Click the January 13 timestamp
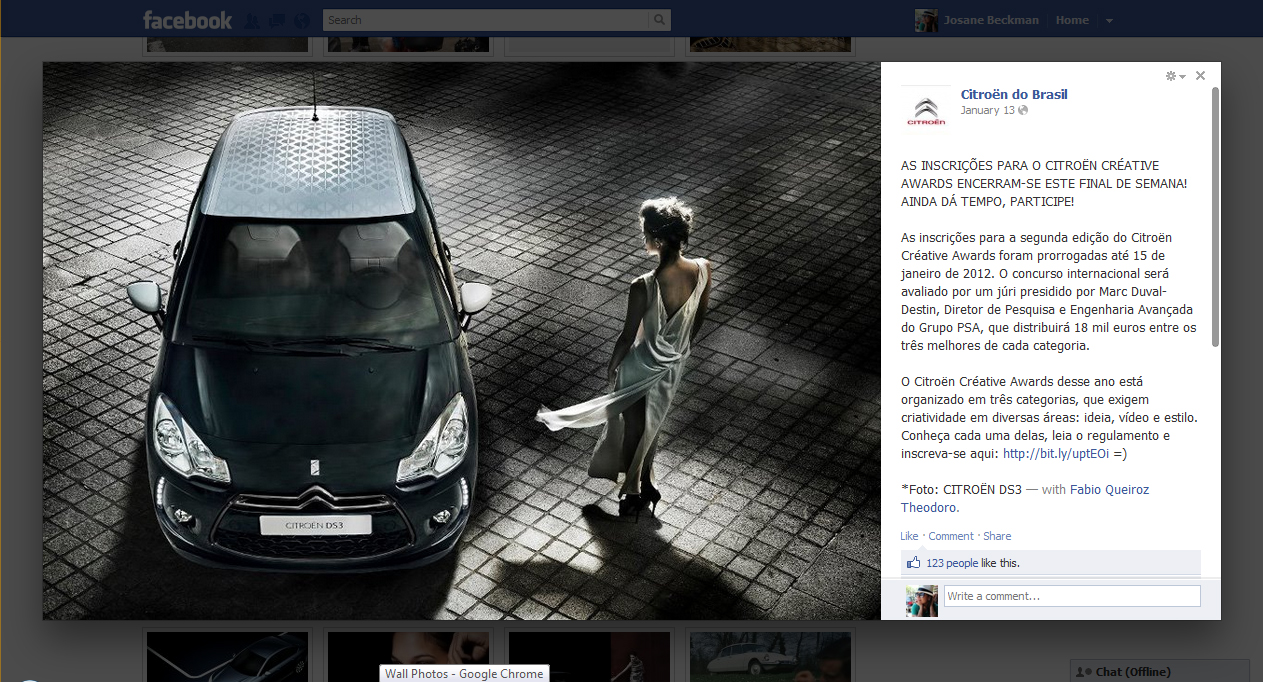 (x=987, y=110)
